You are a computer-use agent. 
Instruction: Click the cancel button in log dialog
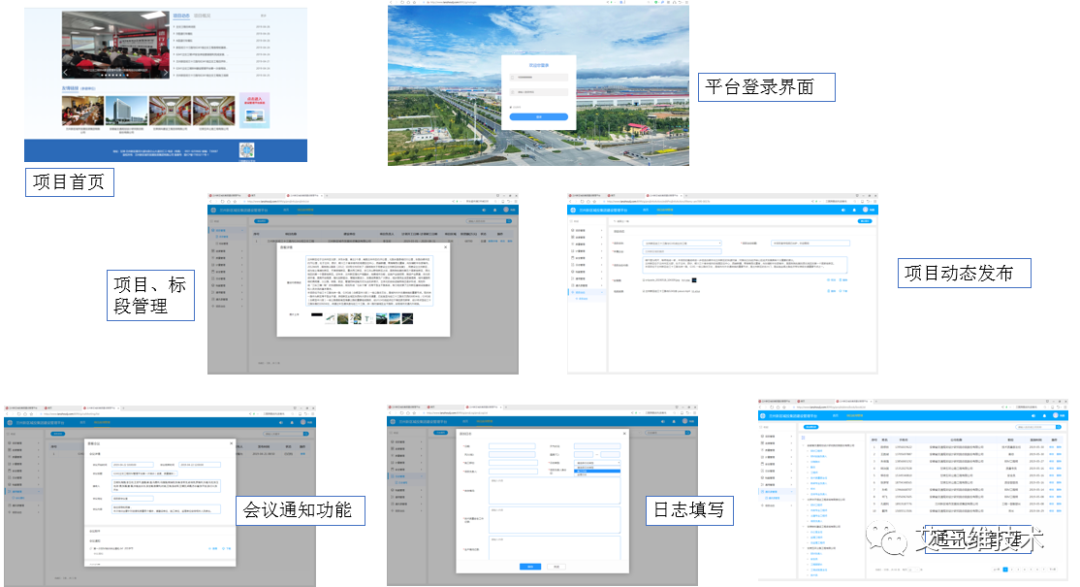point(557,566)
